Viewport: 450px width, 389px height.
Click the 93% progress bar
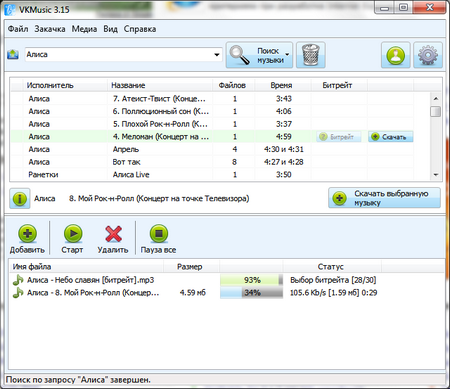pyautogui.click(x=251, y=280)
